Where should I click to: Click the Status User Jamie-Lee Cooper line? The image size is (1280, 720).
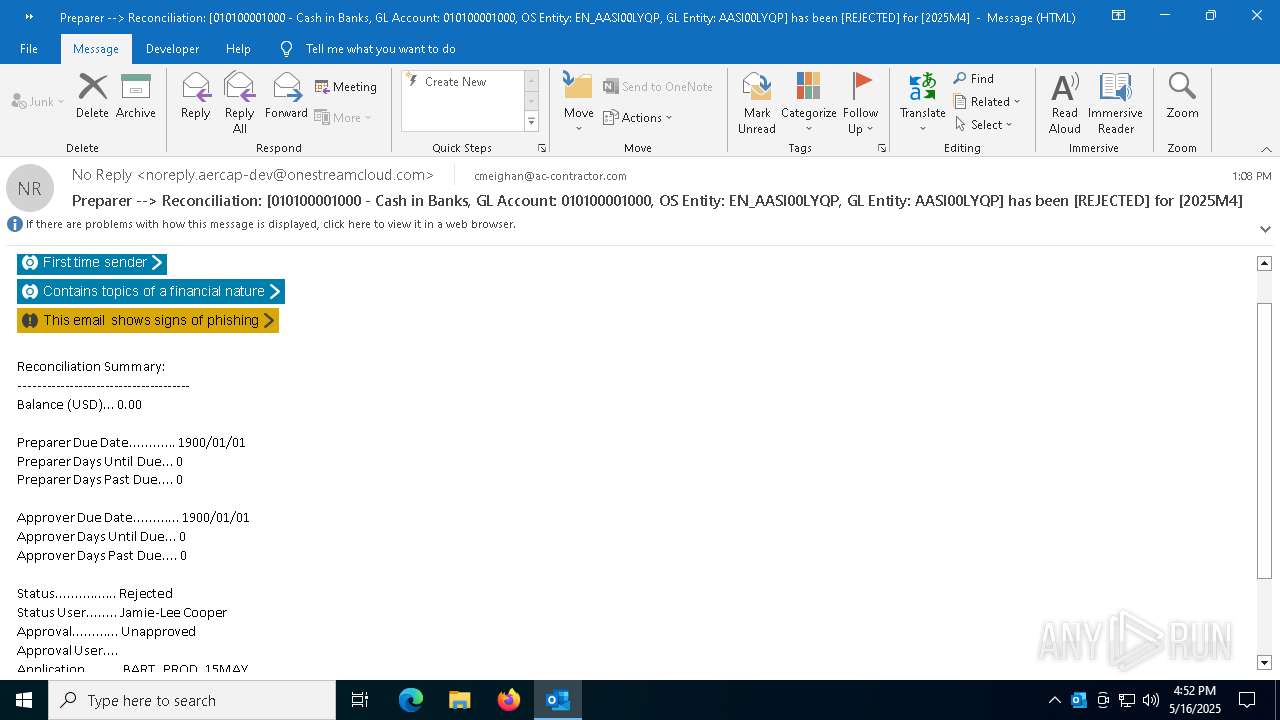click(x=122, y=612)
